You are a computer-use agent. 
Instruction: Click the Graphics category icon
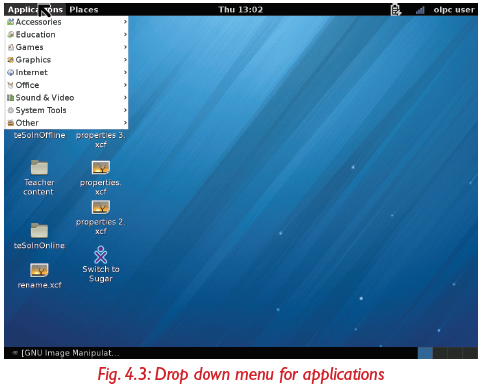(11, 60)
